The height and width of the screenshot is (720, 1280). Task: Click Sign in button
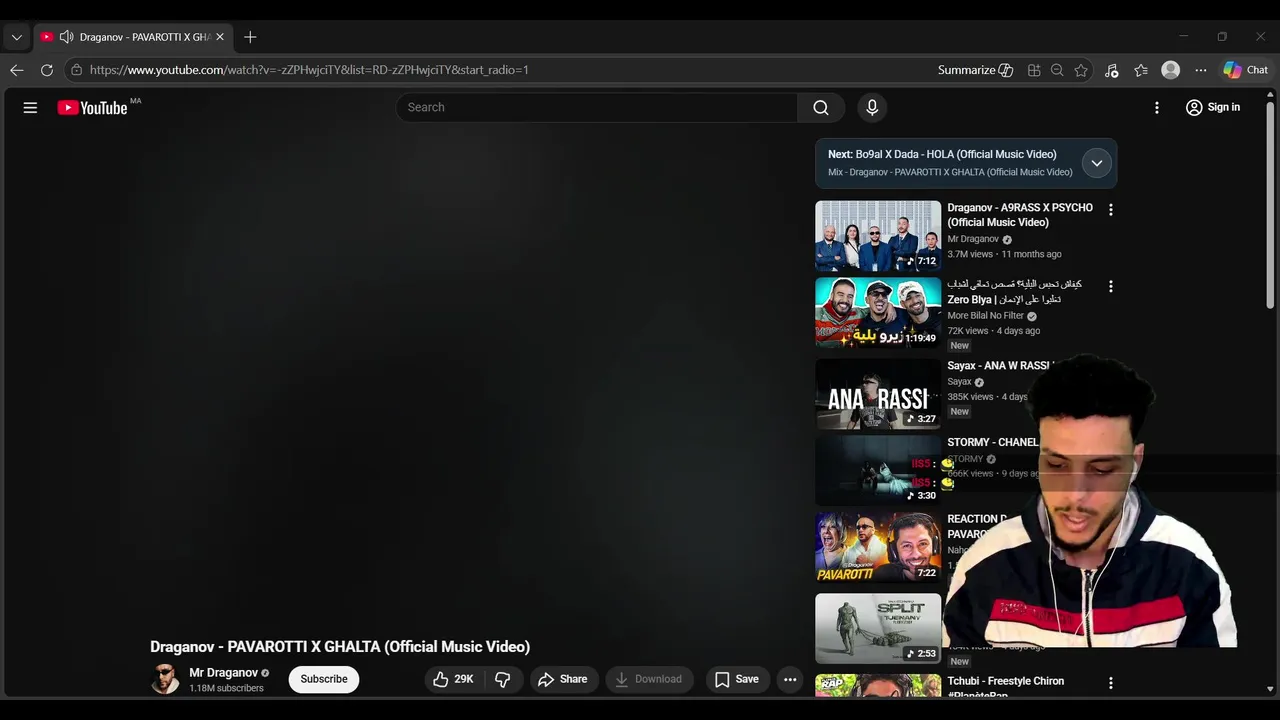coord(1213,108)
